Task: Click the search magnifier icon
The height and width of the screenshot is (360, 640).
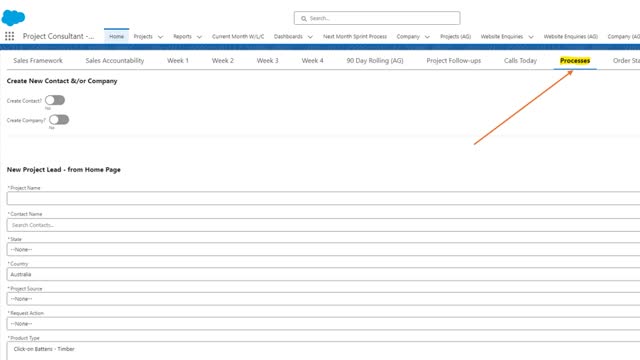Action: tap(304, 18)
